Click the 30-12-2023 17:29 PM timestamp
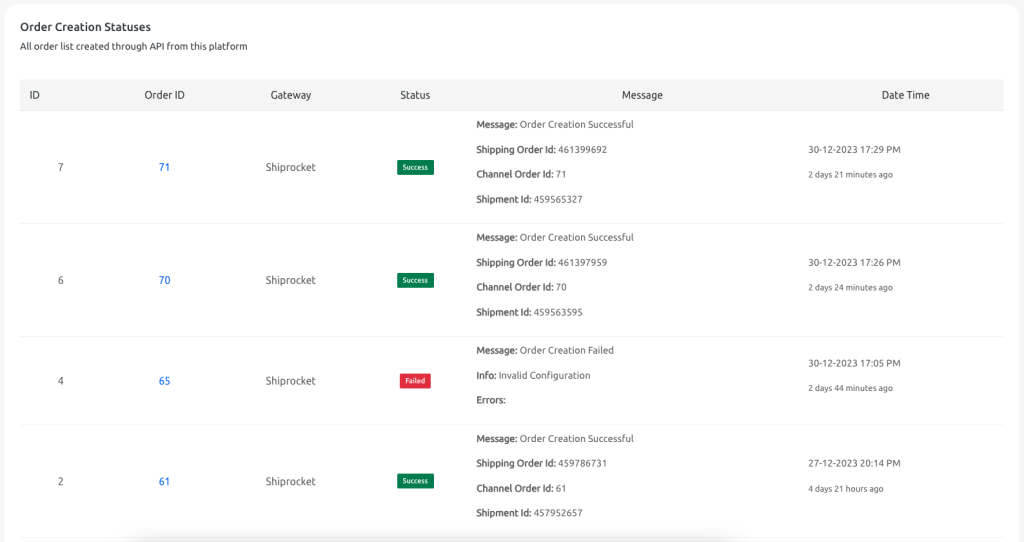This screenshot has height=542, width=1024. [854, 150]
